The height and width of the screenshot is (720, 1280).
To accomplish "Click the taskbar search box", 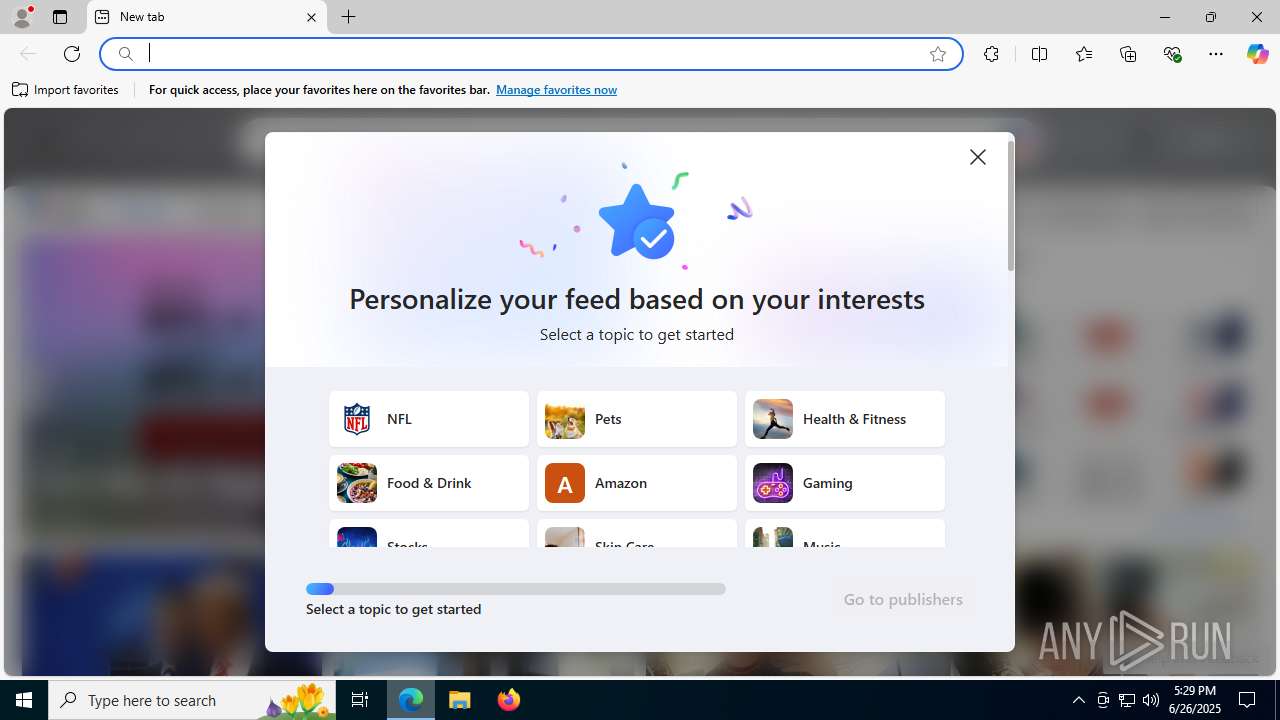I will point(193,700).
